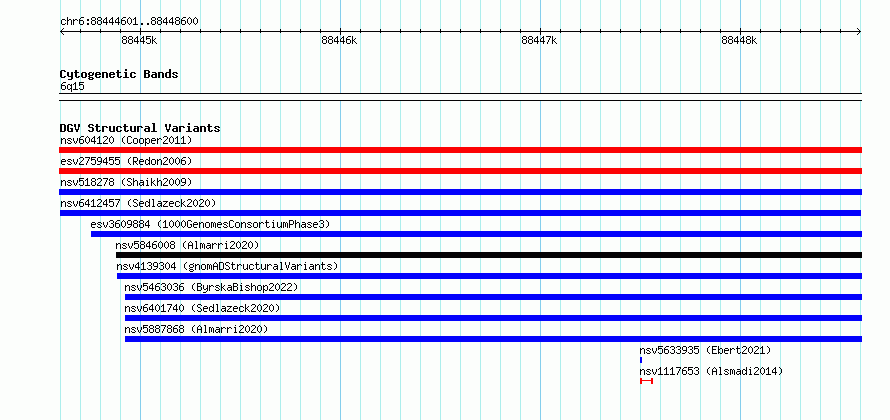Screen dimensions: 890x420
Task: Click the DGV Structural Variants track title
Action: click(x=140, y=128)
